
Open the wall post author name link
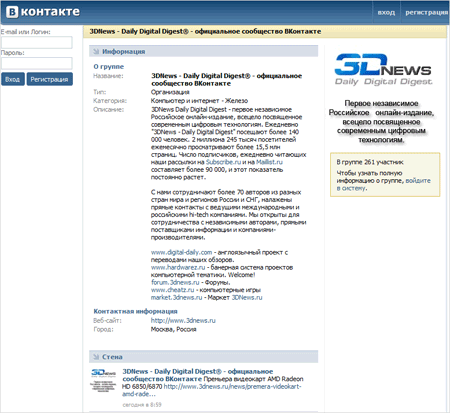(197, 375)
